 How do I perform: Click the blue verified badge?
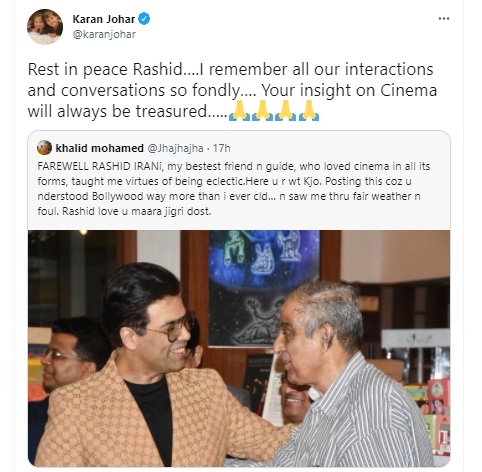144,19
